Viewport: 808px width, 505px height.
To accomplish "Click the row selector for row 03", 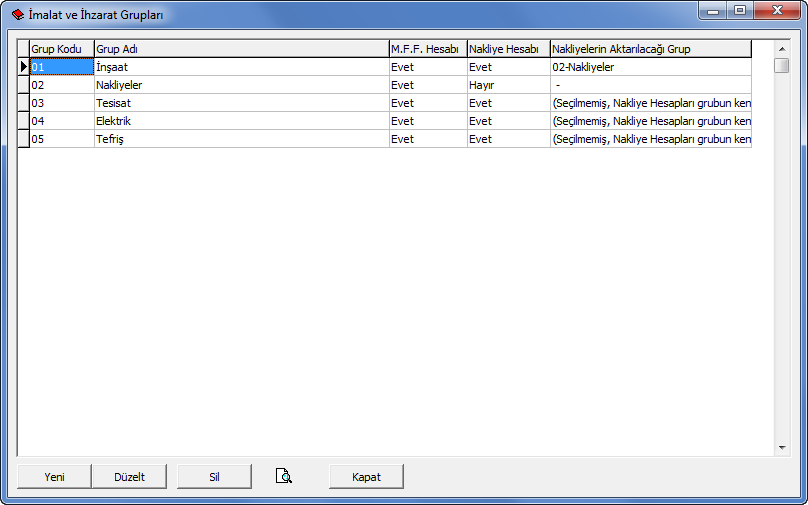I will 23,103.
